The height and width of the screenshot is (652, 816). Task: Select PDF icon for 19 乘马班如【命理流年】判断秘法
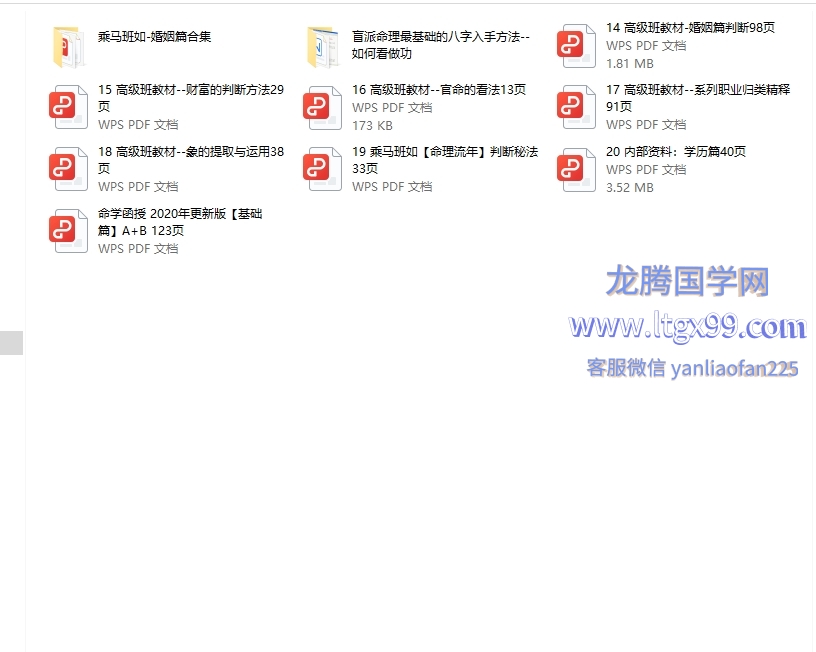[322, 169]
